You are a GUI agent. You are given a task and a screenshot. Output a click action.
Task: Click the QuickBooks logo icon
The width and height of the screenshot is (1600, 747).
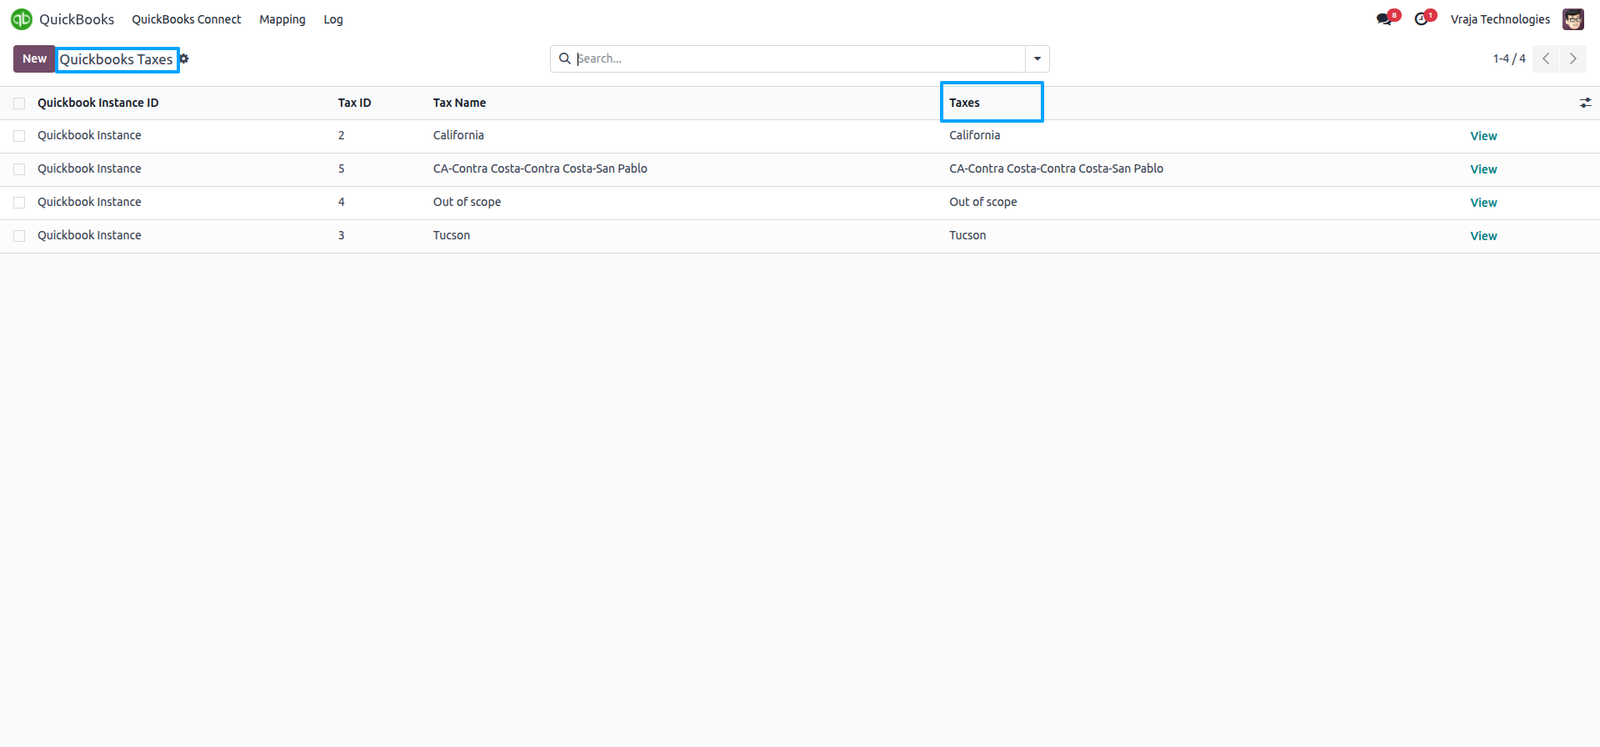tap(21, 19)
